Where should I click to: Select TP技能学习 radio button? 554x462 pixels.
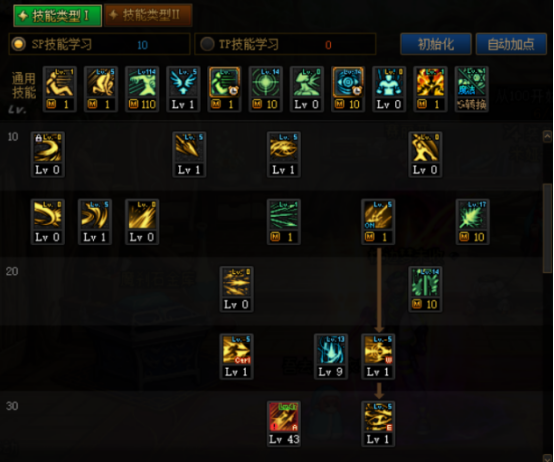click(207, 44)
